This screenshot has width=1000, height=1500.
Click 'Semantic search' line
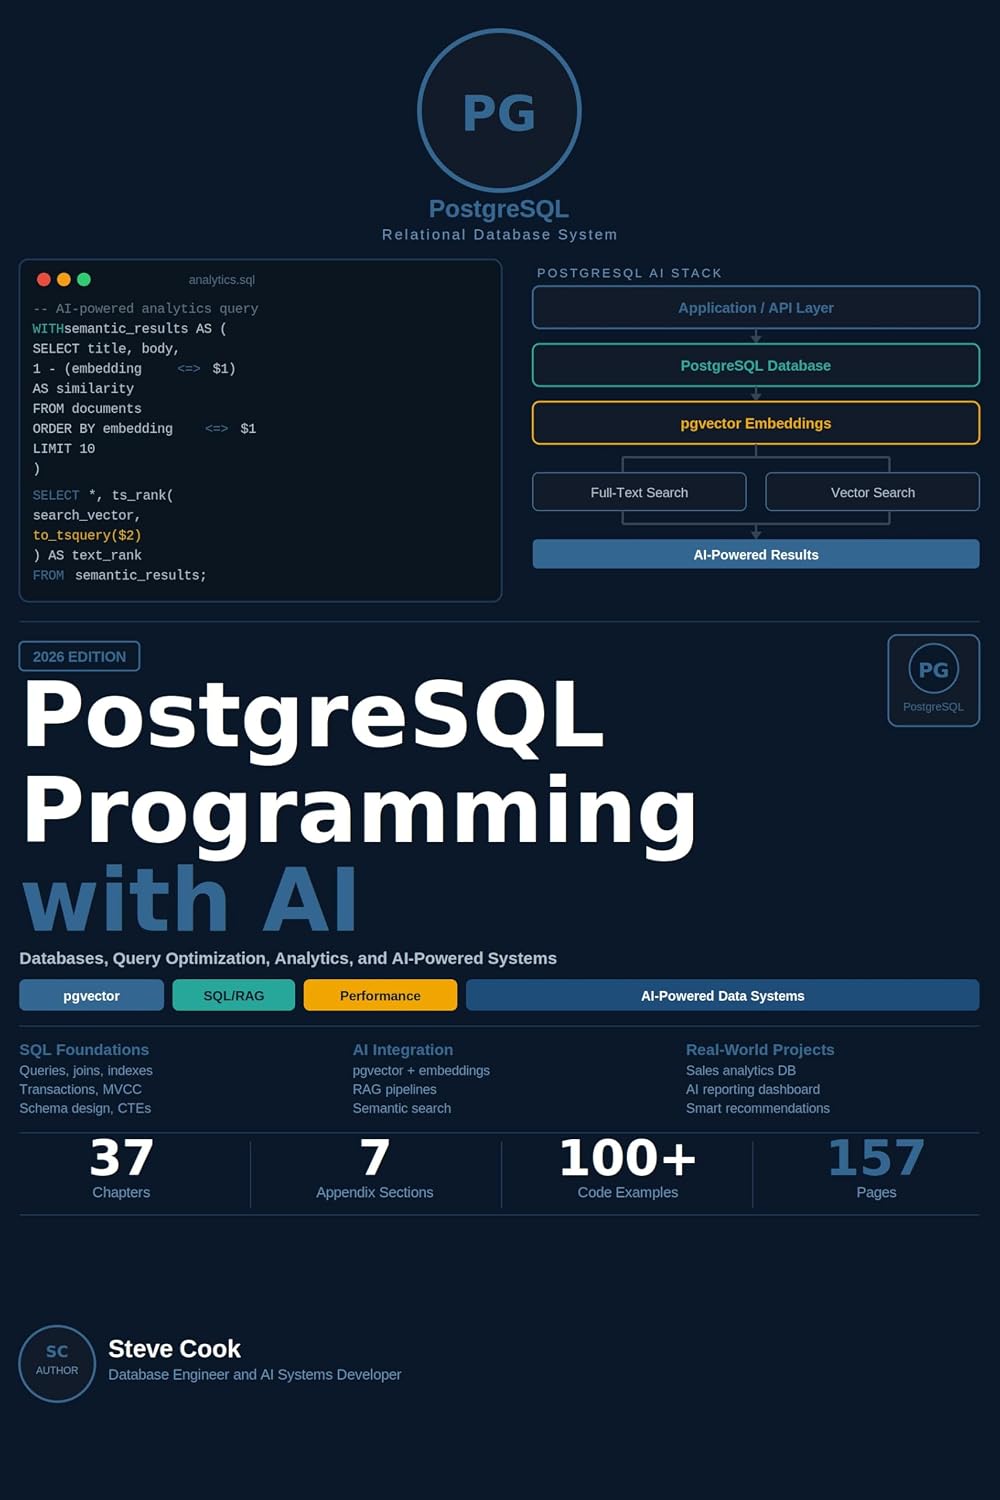tap(402, 1109)
